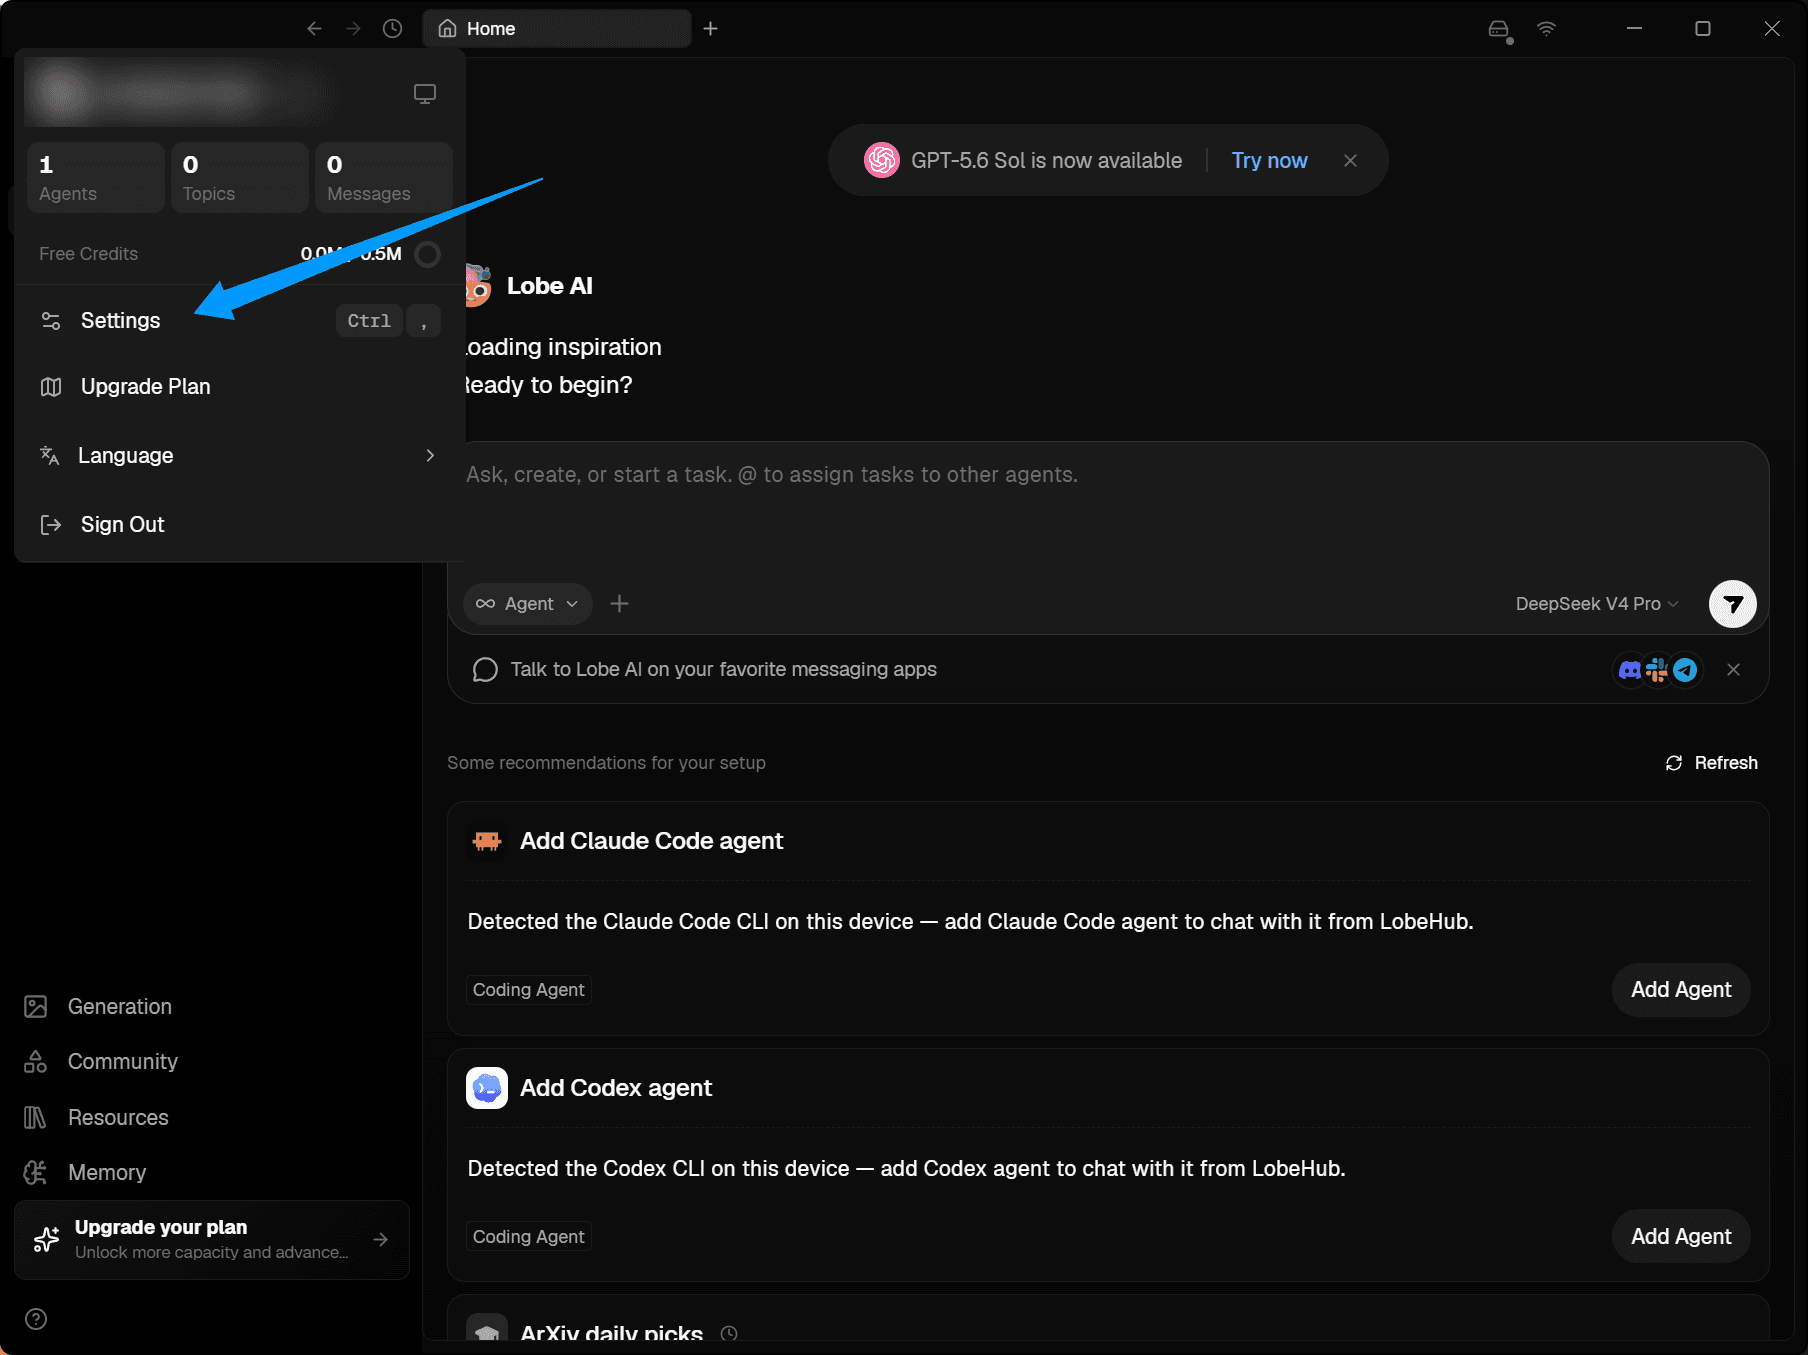Click the plus attachment icon in the chat box
Screen dimensions: 1808x1355
pyautogui.click(x=620, y=604)
